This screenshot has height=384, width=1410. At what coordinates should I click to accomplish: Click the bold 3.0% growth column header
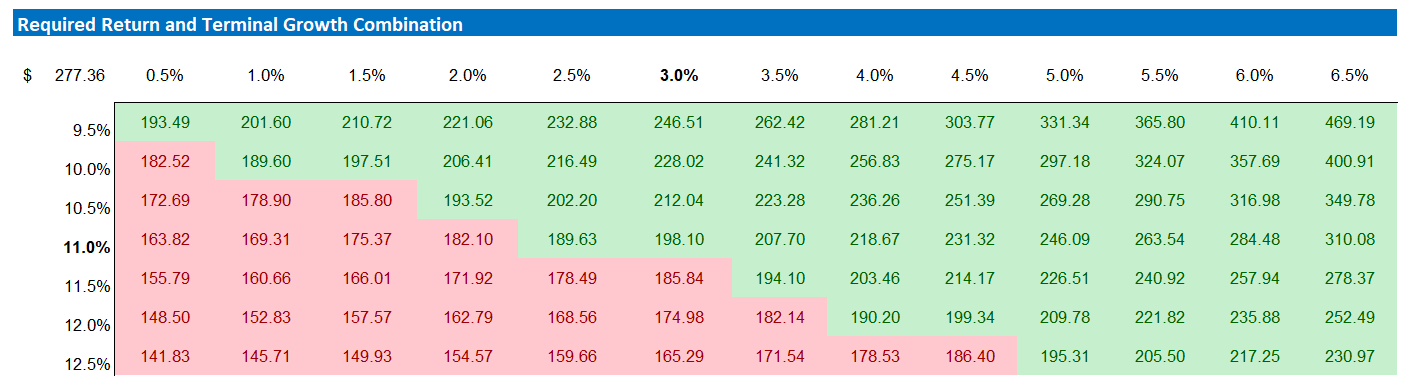(679, 76)
